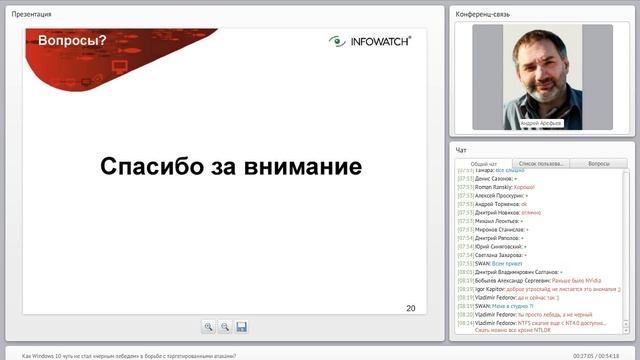Select Vladimir Fedorov's NTFS сжатие message
This screenshot has width=640, height=360.
[x=532, y=326]
